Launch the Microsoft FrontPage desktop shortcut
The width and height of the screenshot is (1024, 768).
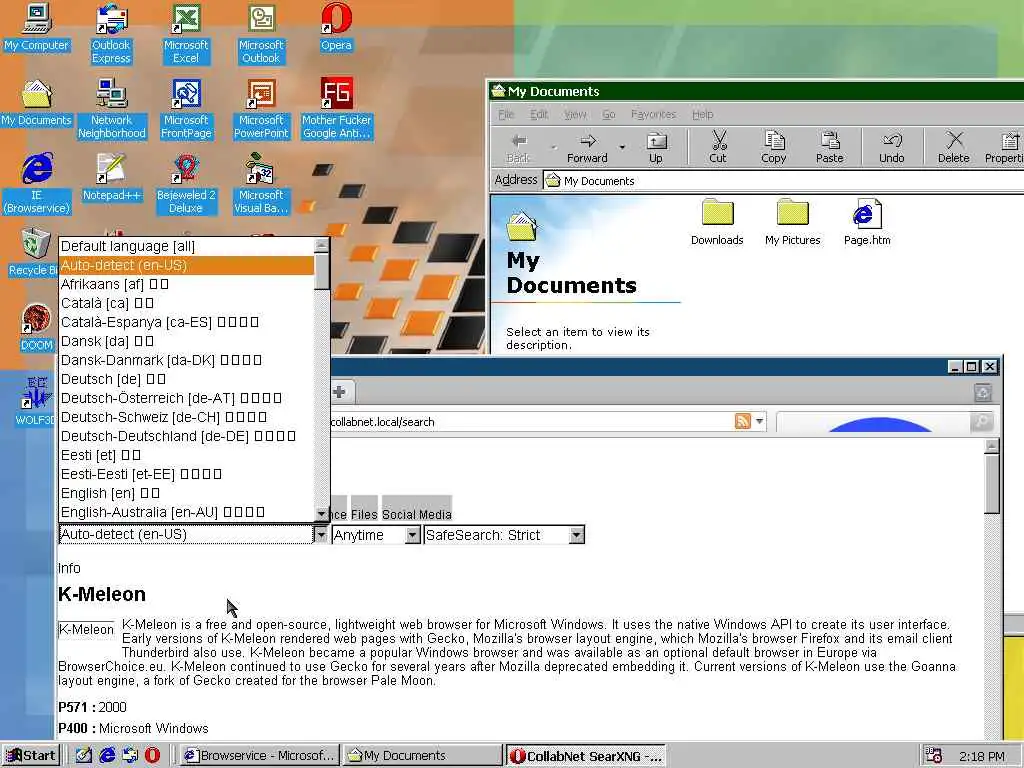tap(185, 108)
